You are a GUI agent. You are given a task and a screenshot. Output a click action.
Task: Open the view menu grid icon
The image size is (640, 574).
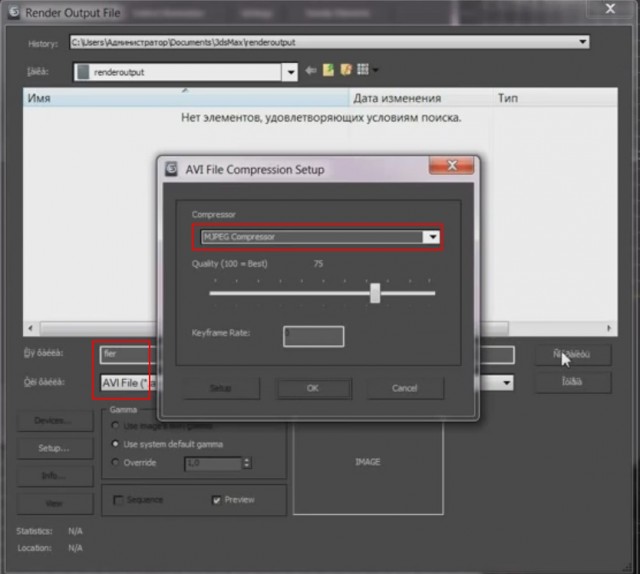pos(364,71)
